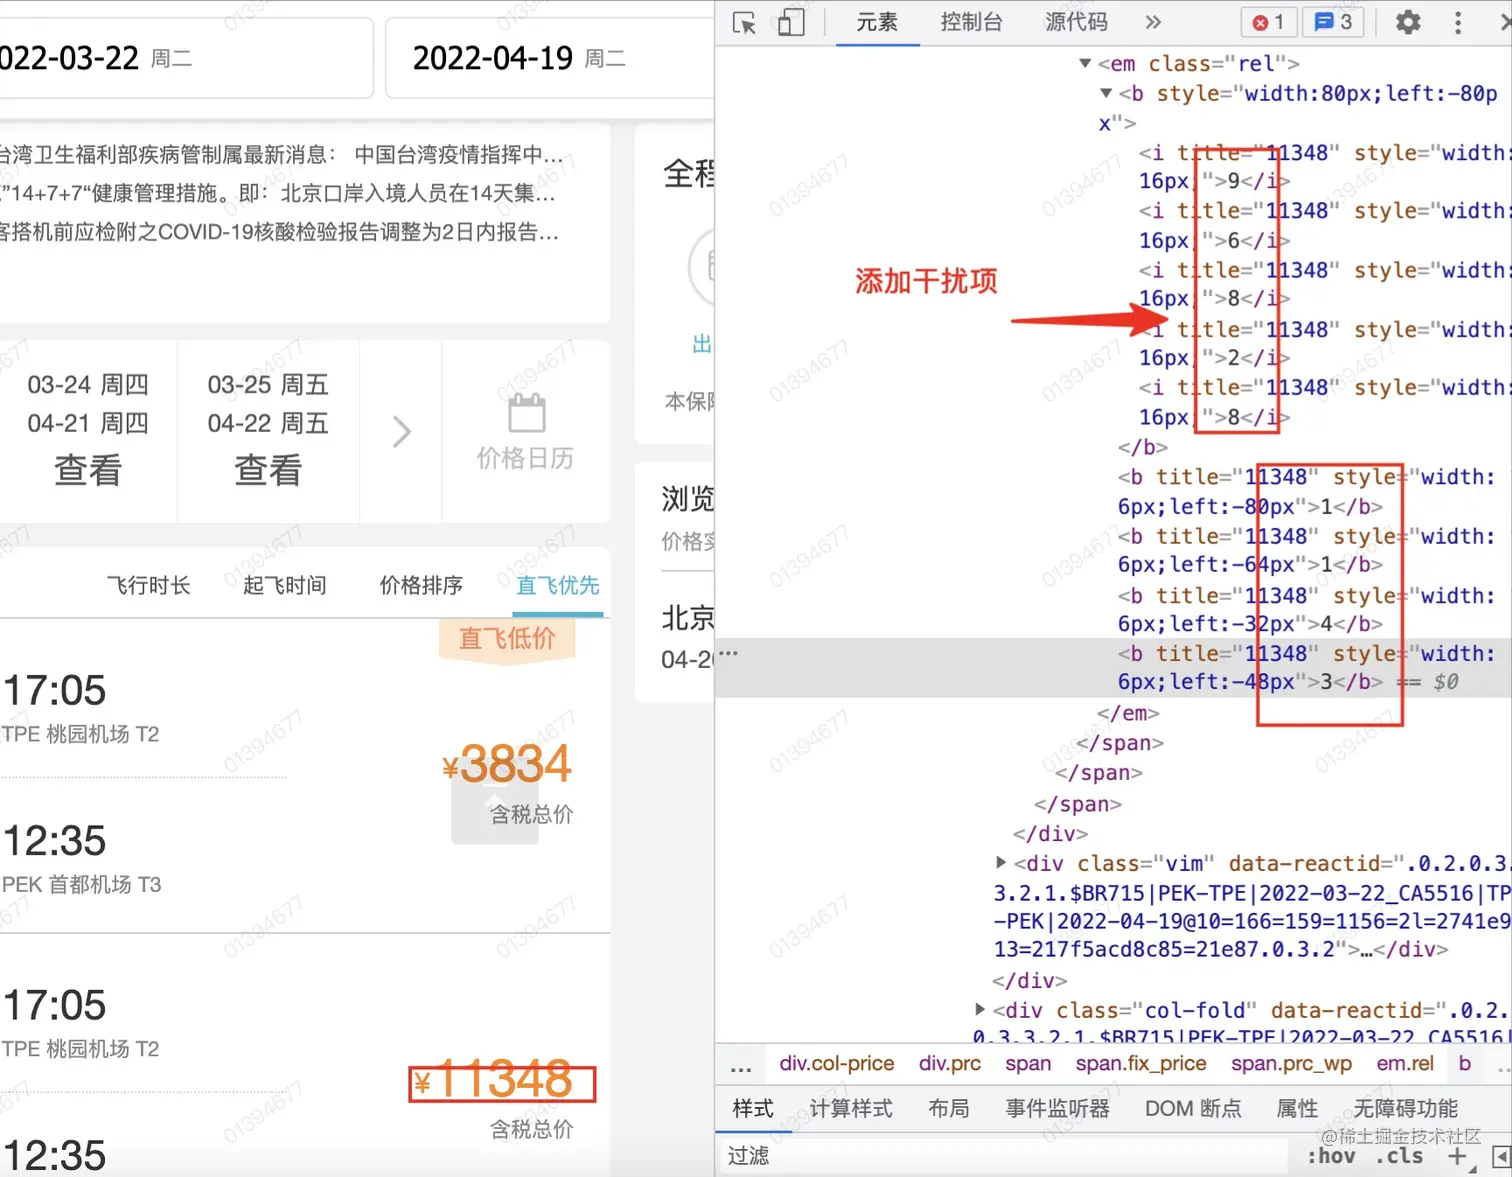Open the 计算样式 tab
This screenshot has height=1177, width=1512.
point(850,1109)
